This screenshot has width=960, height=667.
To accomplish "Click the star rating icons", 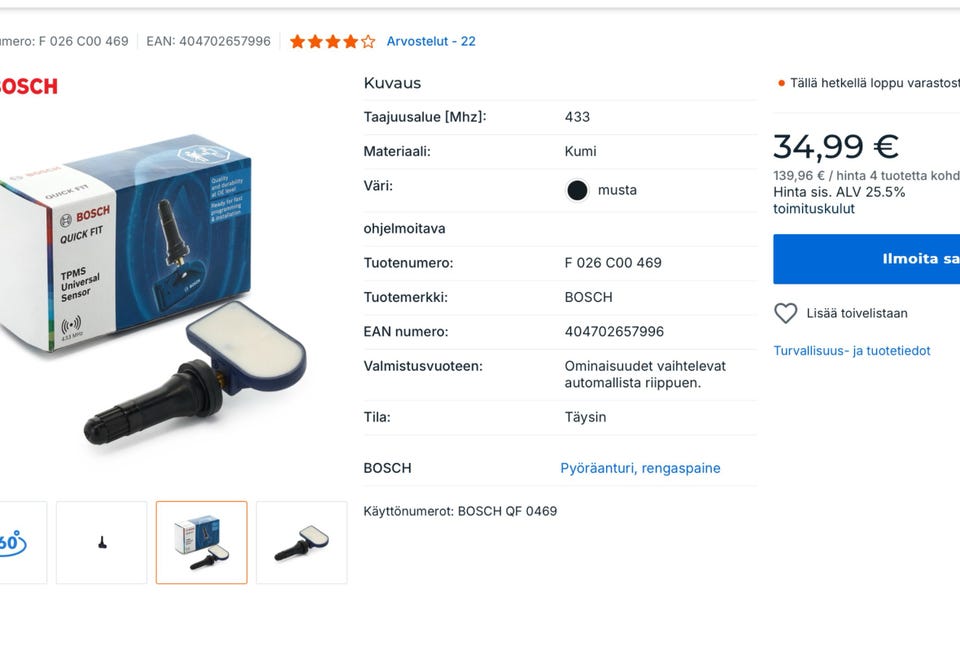I will click(x=332, y=42).
